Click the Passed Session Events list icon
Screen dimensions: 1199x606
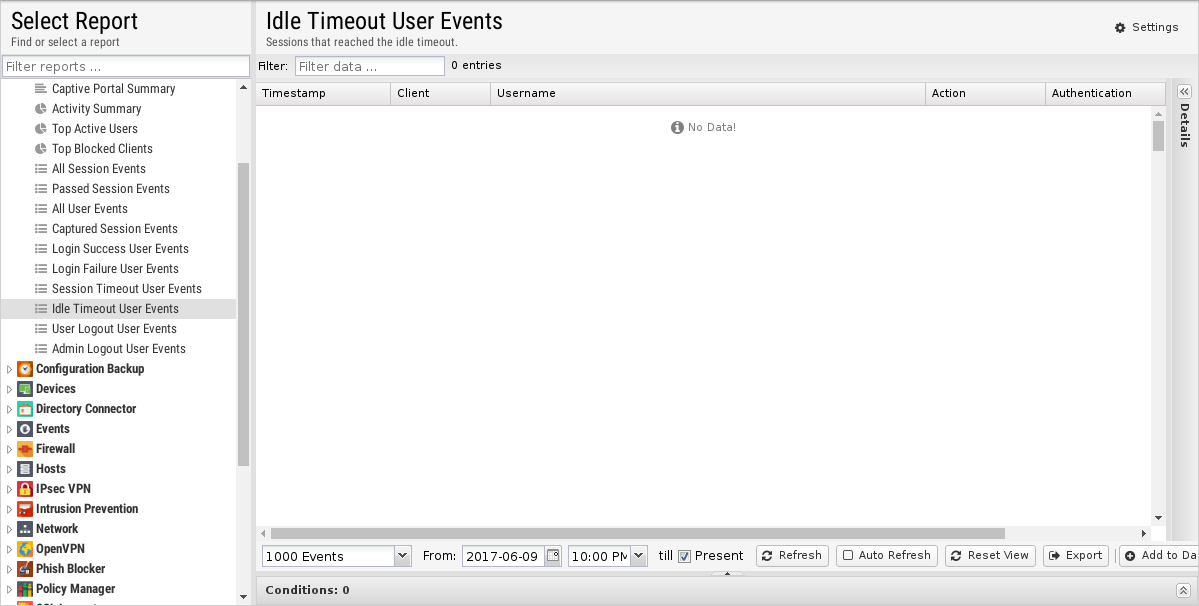[41, 189]
